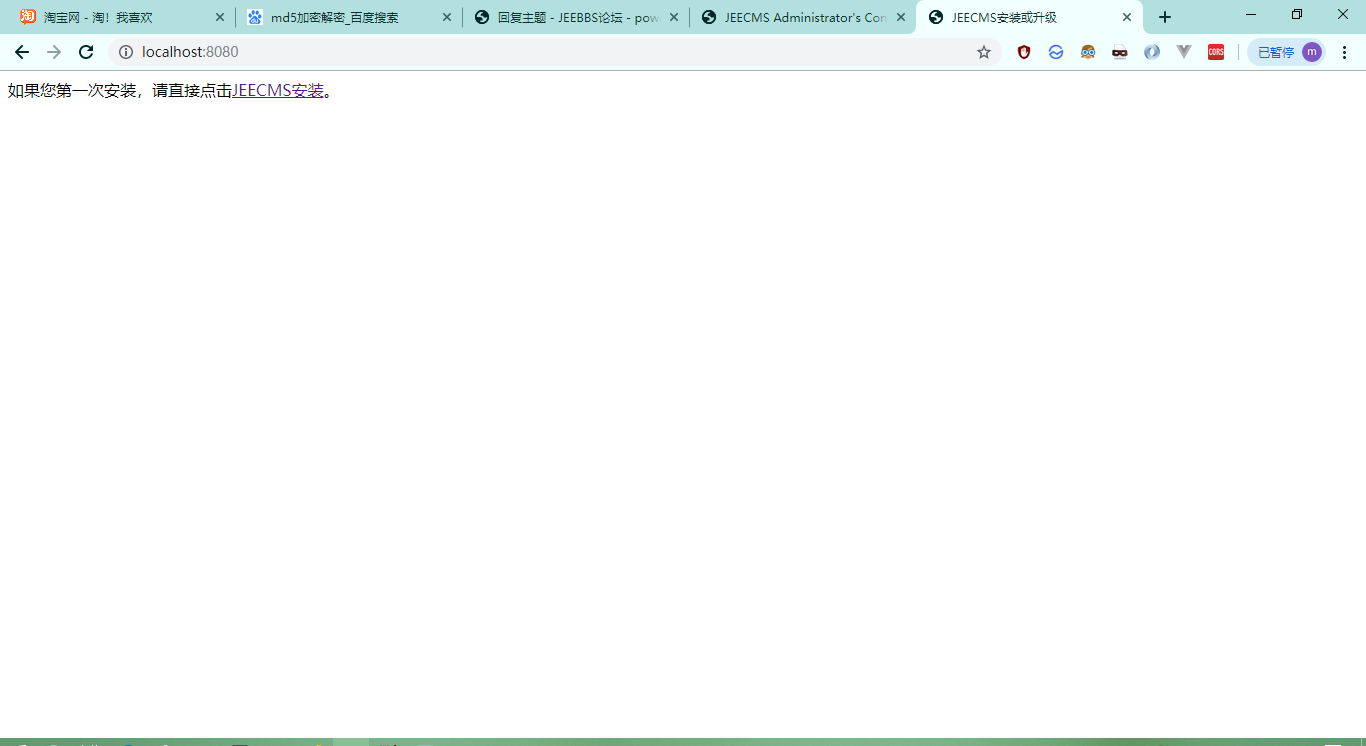Screen dimensions: 1366x746
Task: Open a new browser tab
Action: 1165,17
